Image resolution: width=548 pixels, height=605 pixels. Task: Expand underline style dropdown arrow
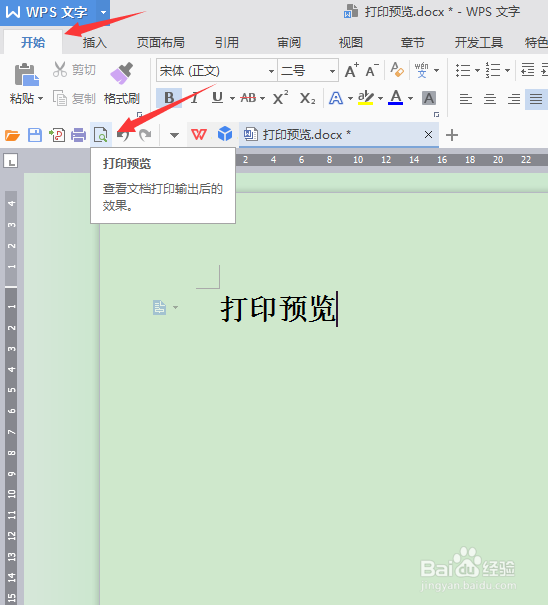(x=232, y=98)
